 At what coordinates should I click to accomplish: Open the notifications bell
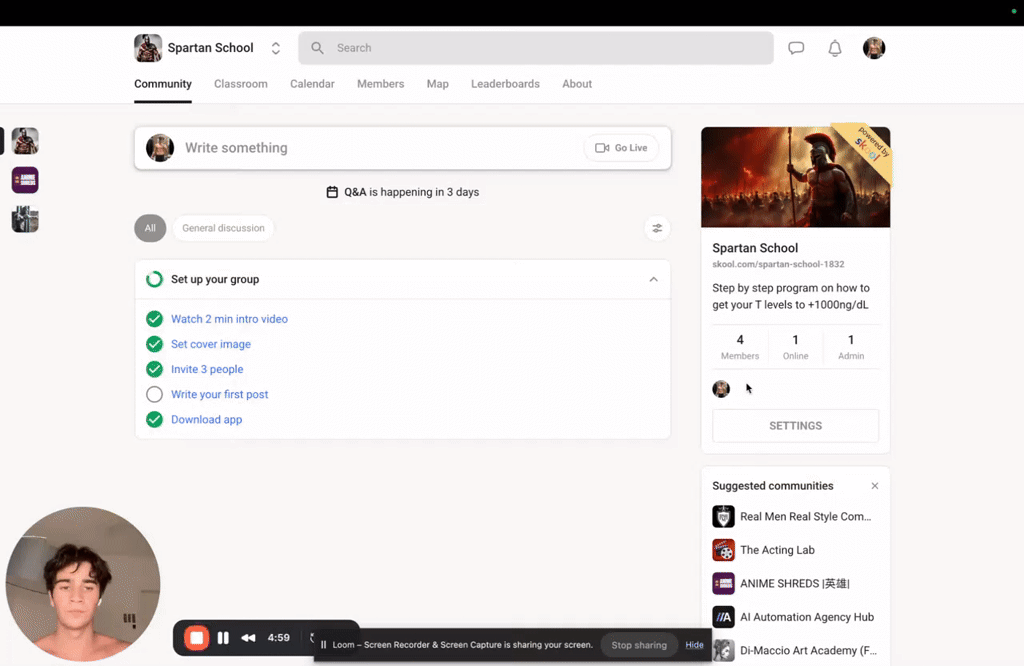pos(835,48)
